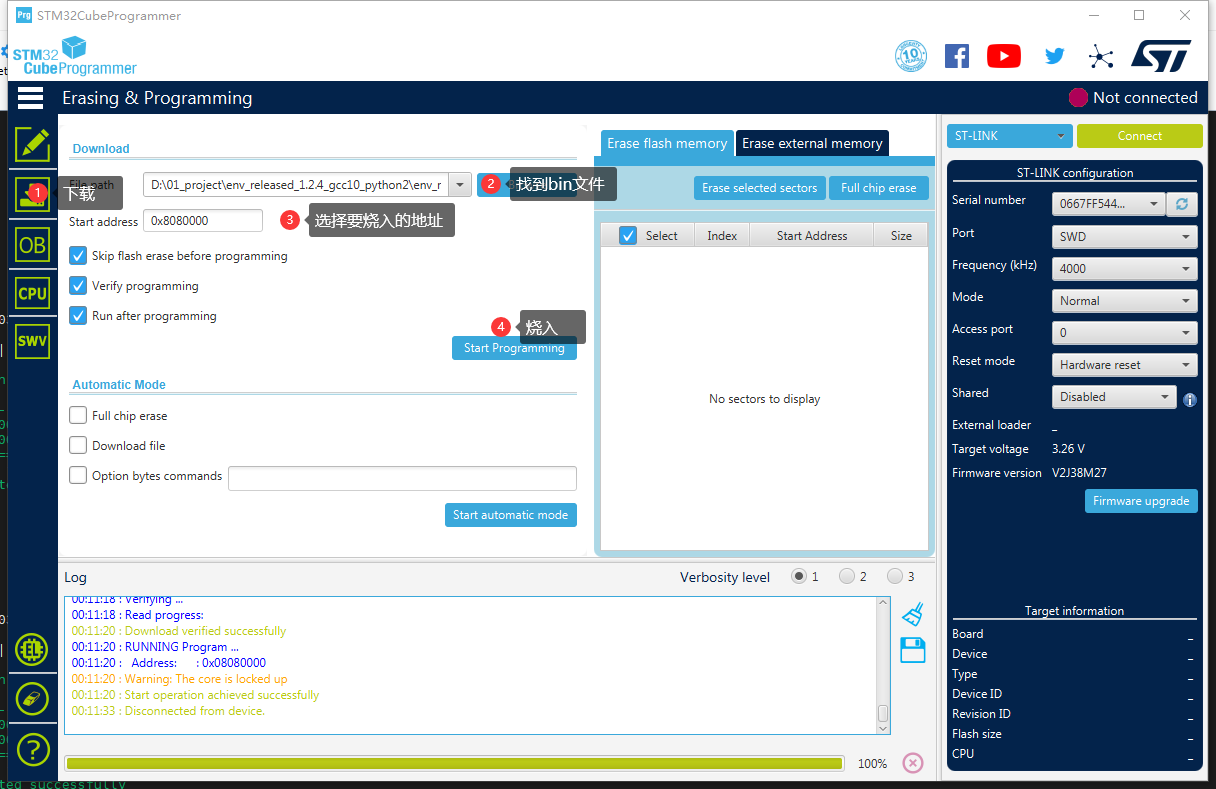Enable Download file checkbox

78,446
